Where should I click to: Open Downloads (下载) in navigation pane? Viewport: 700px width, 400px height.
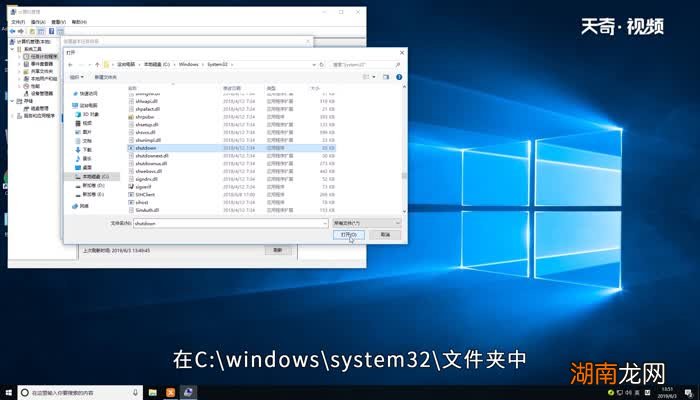[x=83, y=150]
